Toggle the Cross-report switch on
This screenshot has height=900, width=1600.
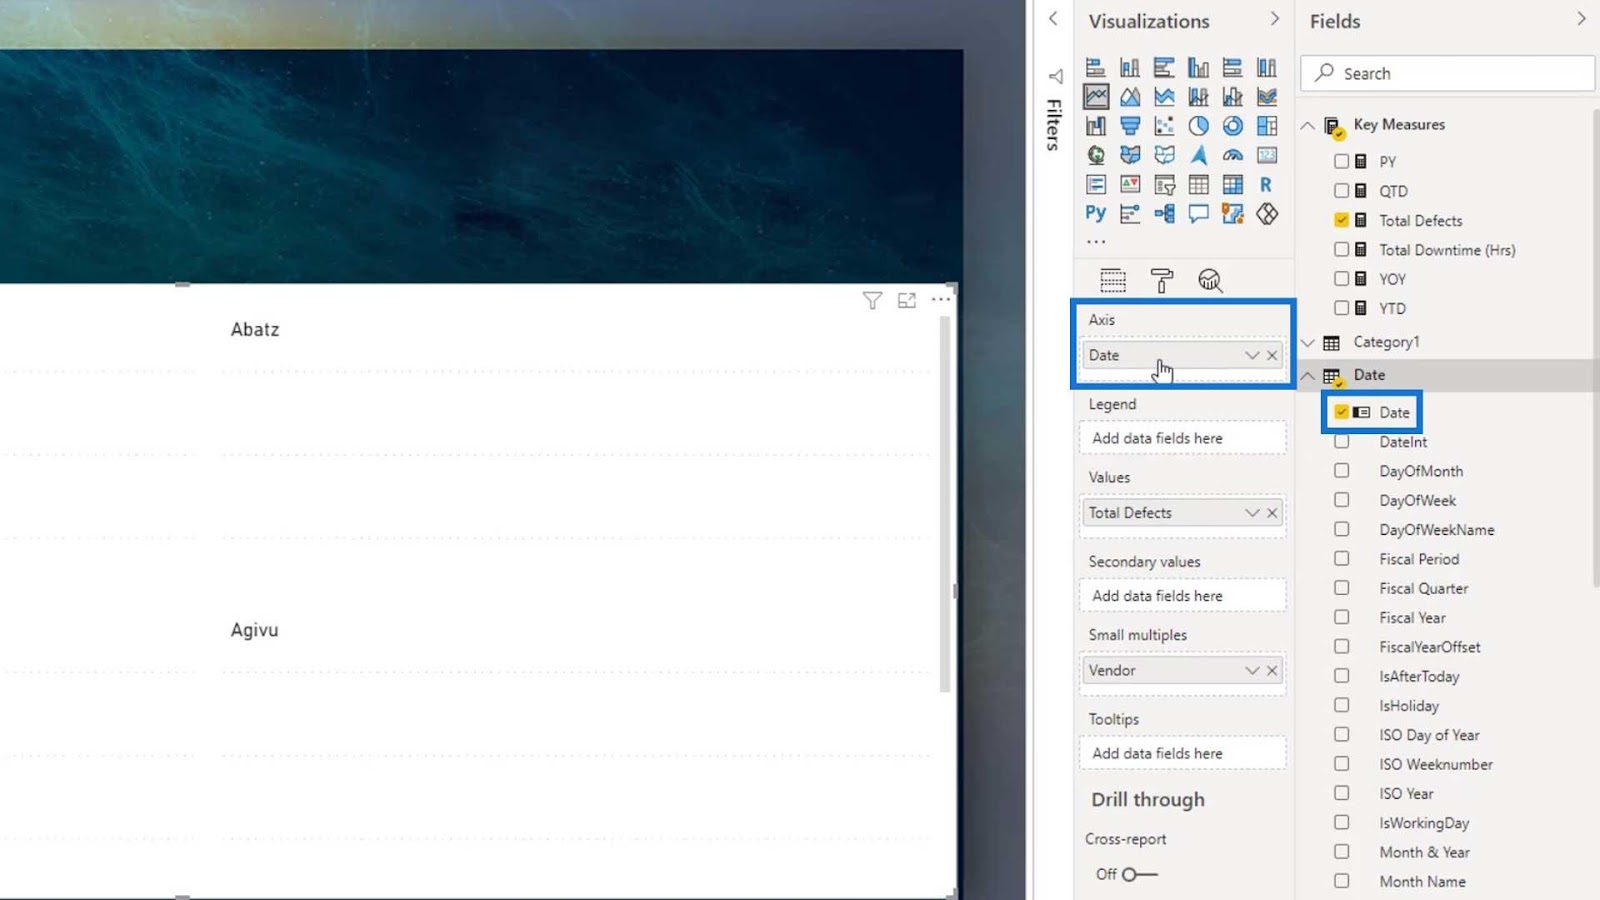click(x=1139, y=874)
